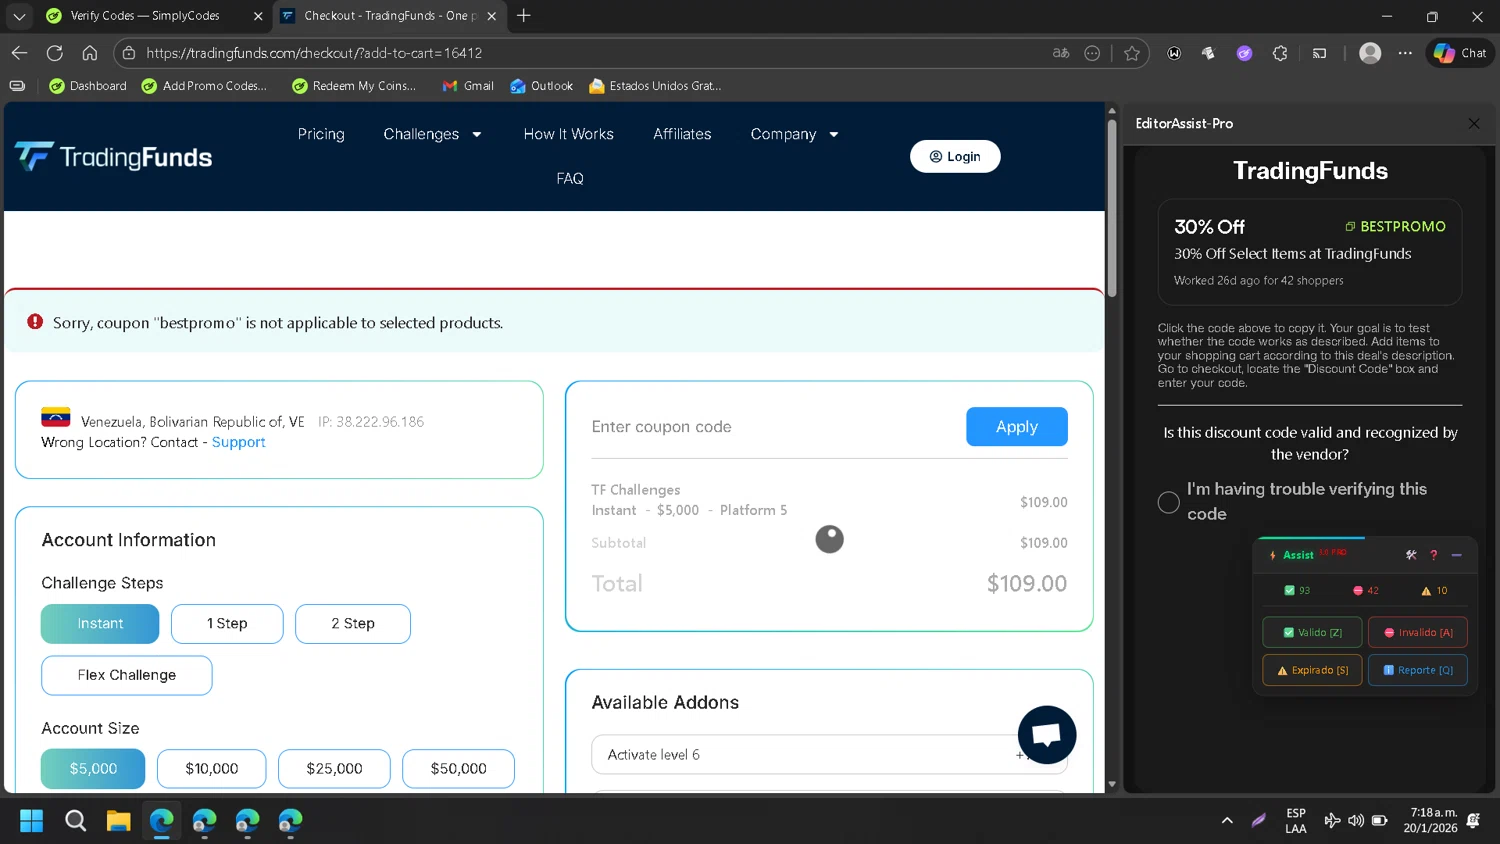Click the Enter coupon code field
Image resolution: width=1500 pixels, height=844 pixels.
click(770, 427)
